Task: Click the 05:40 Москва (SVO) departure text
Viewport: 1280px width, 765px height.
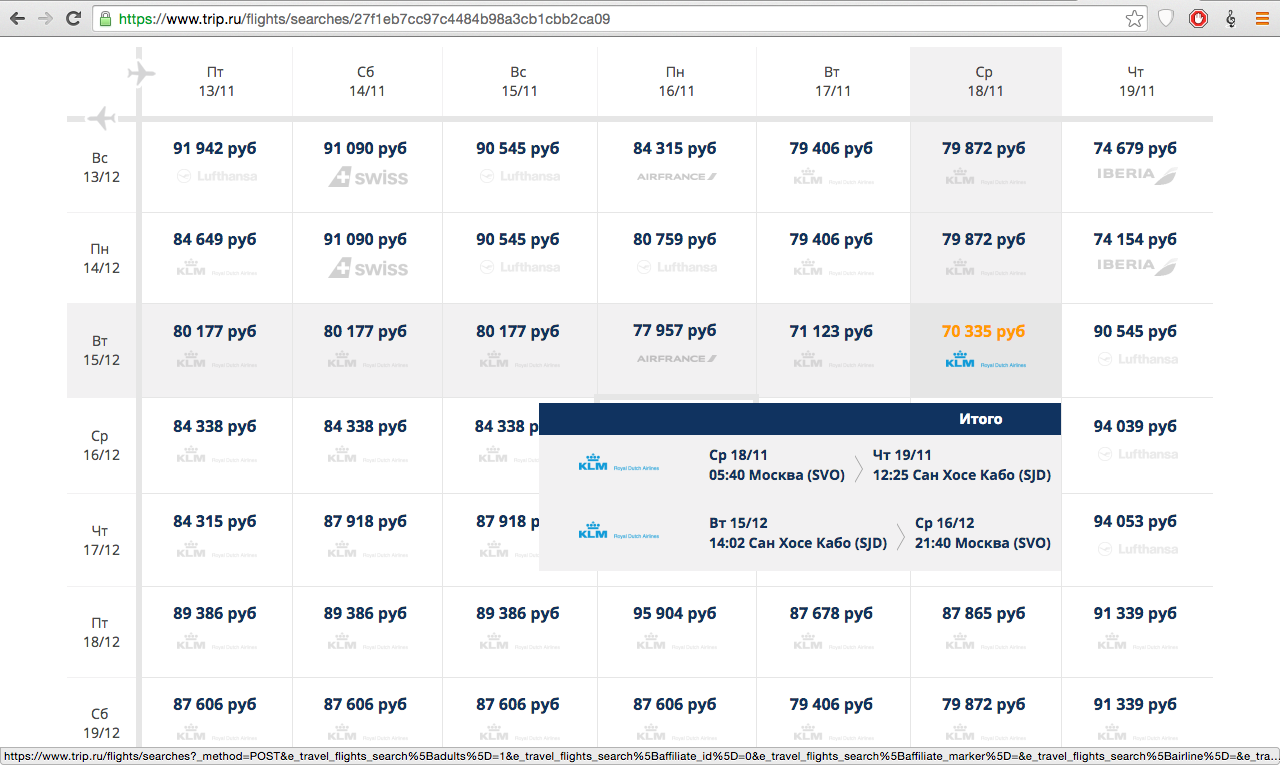Action: (x=778, y=475)
